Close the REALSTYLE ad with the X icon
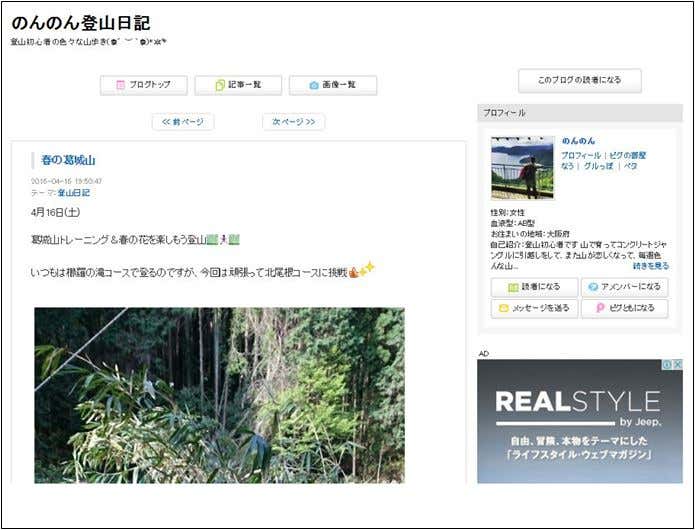695x530 pixels. point(678,364)
